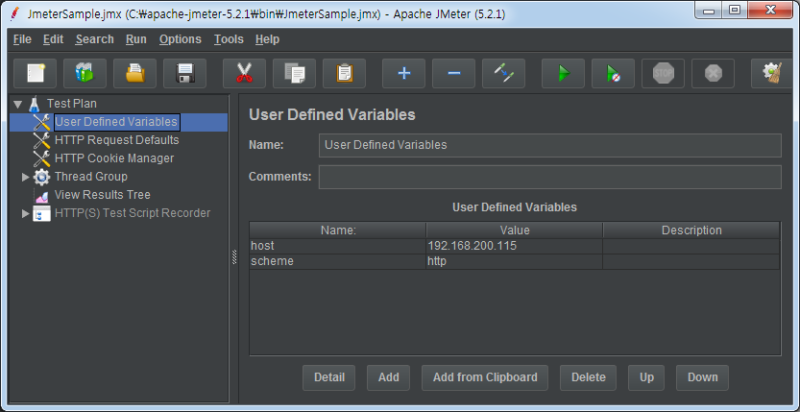This screenshot has height=412, width=800.
Task: Click the 'host' name cell
Action: [x=338, y=246]
